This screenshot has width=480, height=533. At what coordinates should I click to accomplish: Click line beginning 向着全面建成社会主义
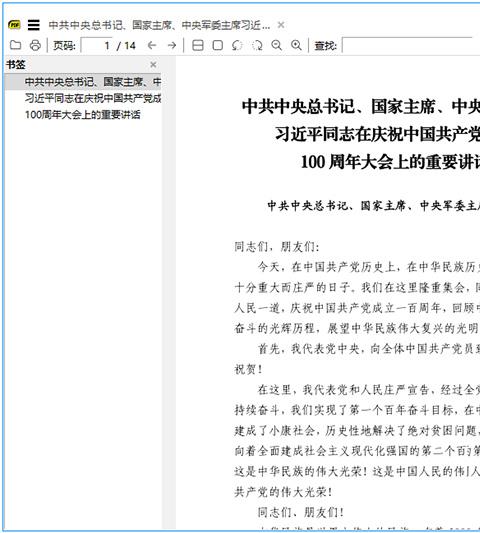tap(357, 451)
